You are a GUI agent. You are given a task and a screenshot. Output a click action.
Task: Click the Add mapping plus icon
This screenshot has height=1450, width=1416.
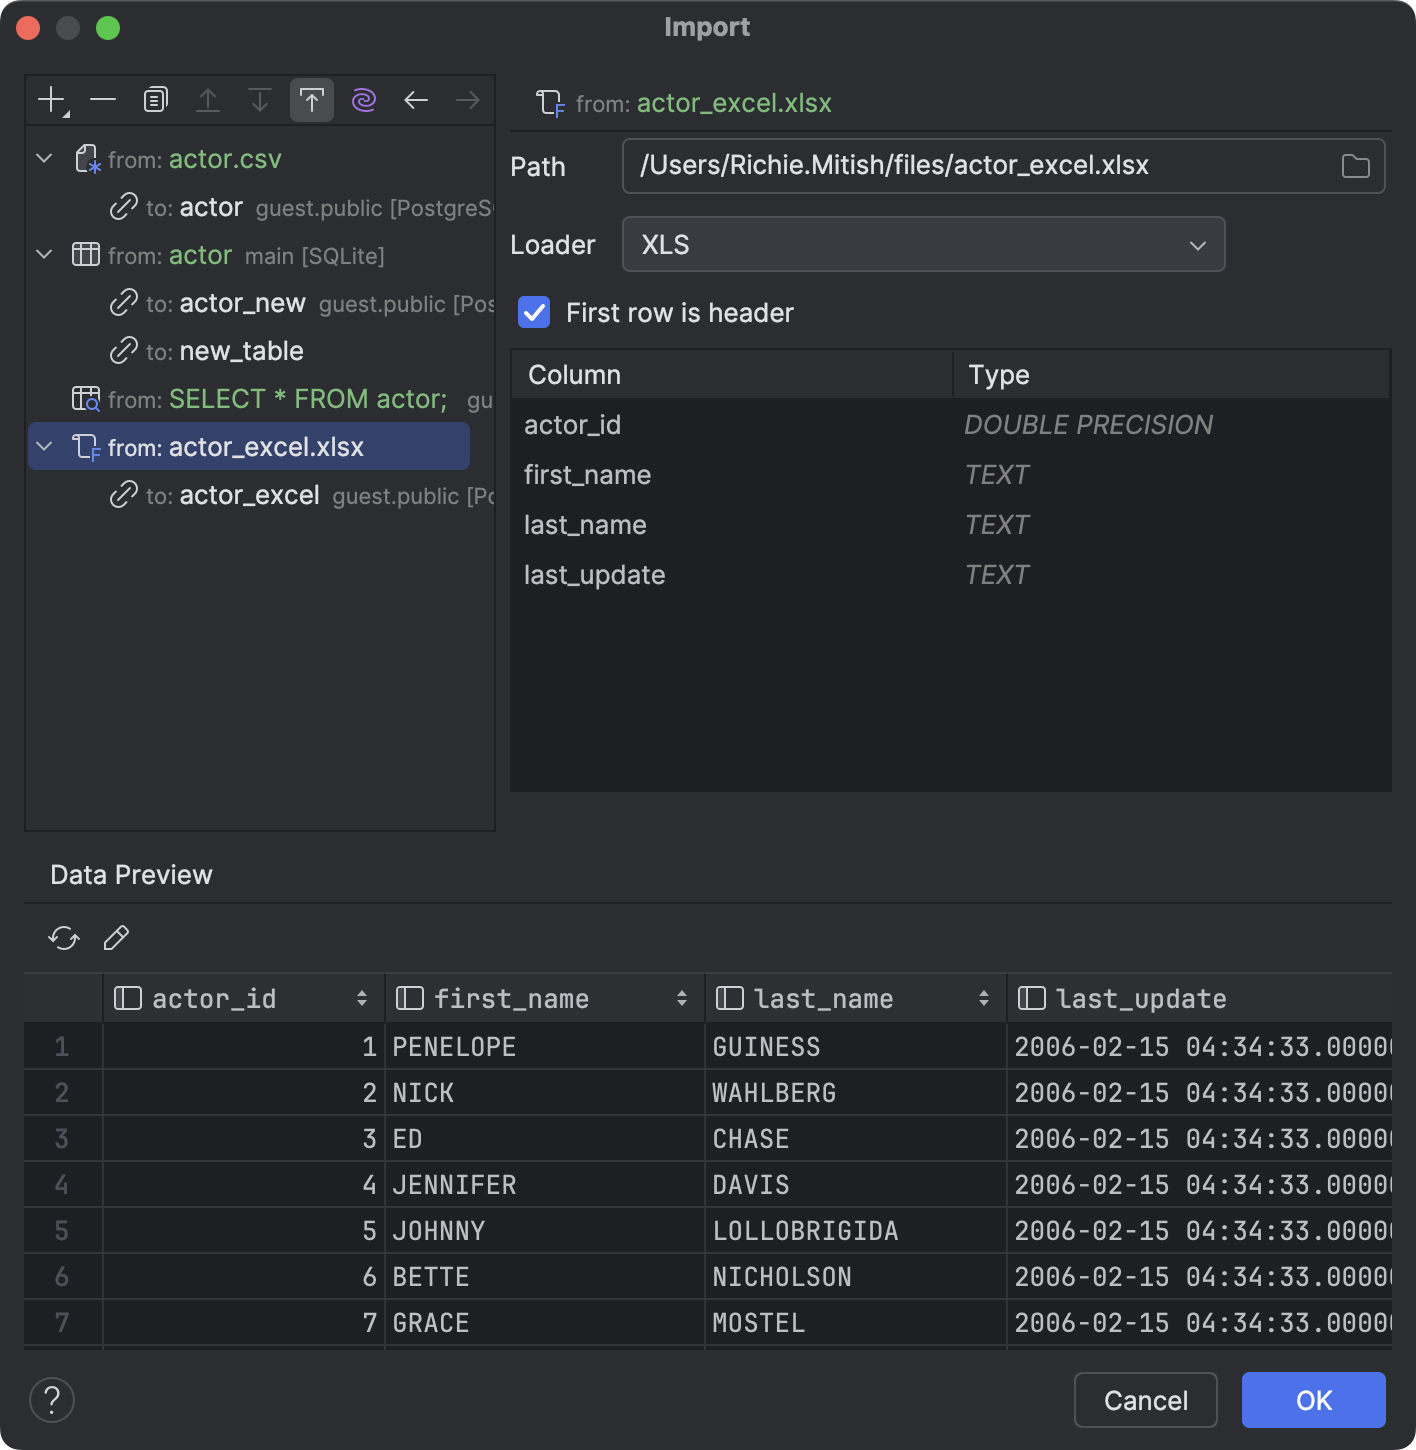pyautogui.click(x=50, y=99)
